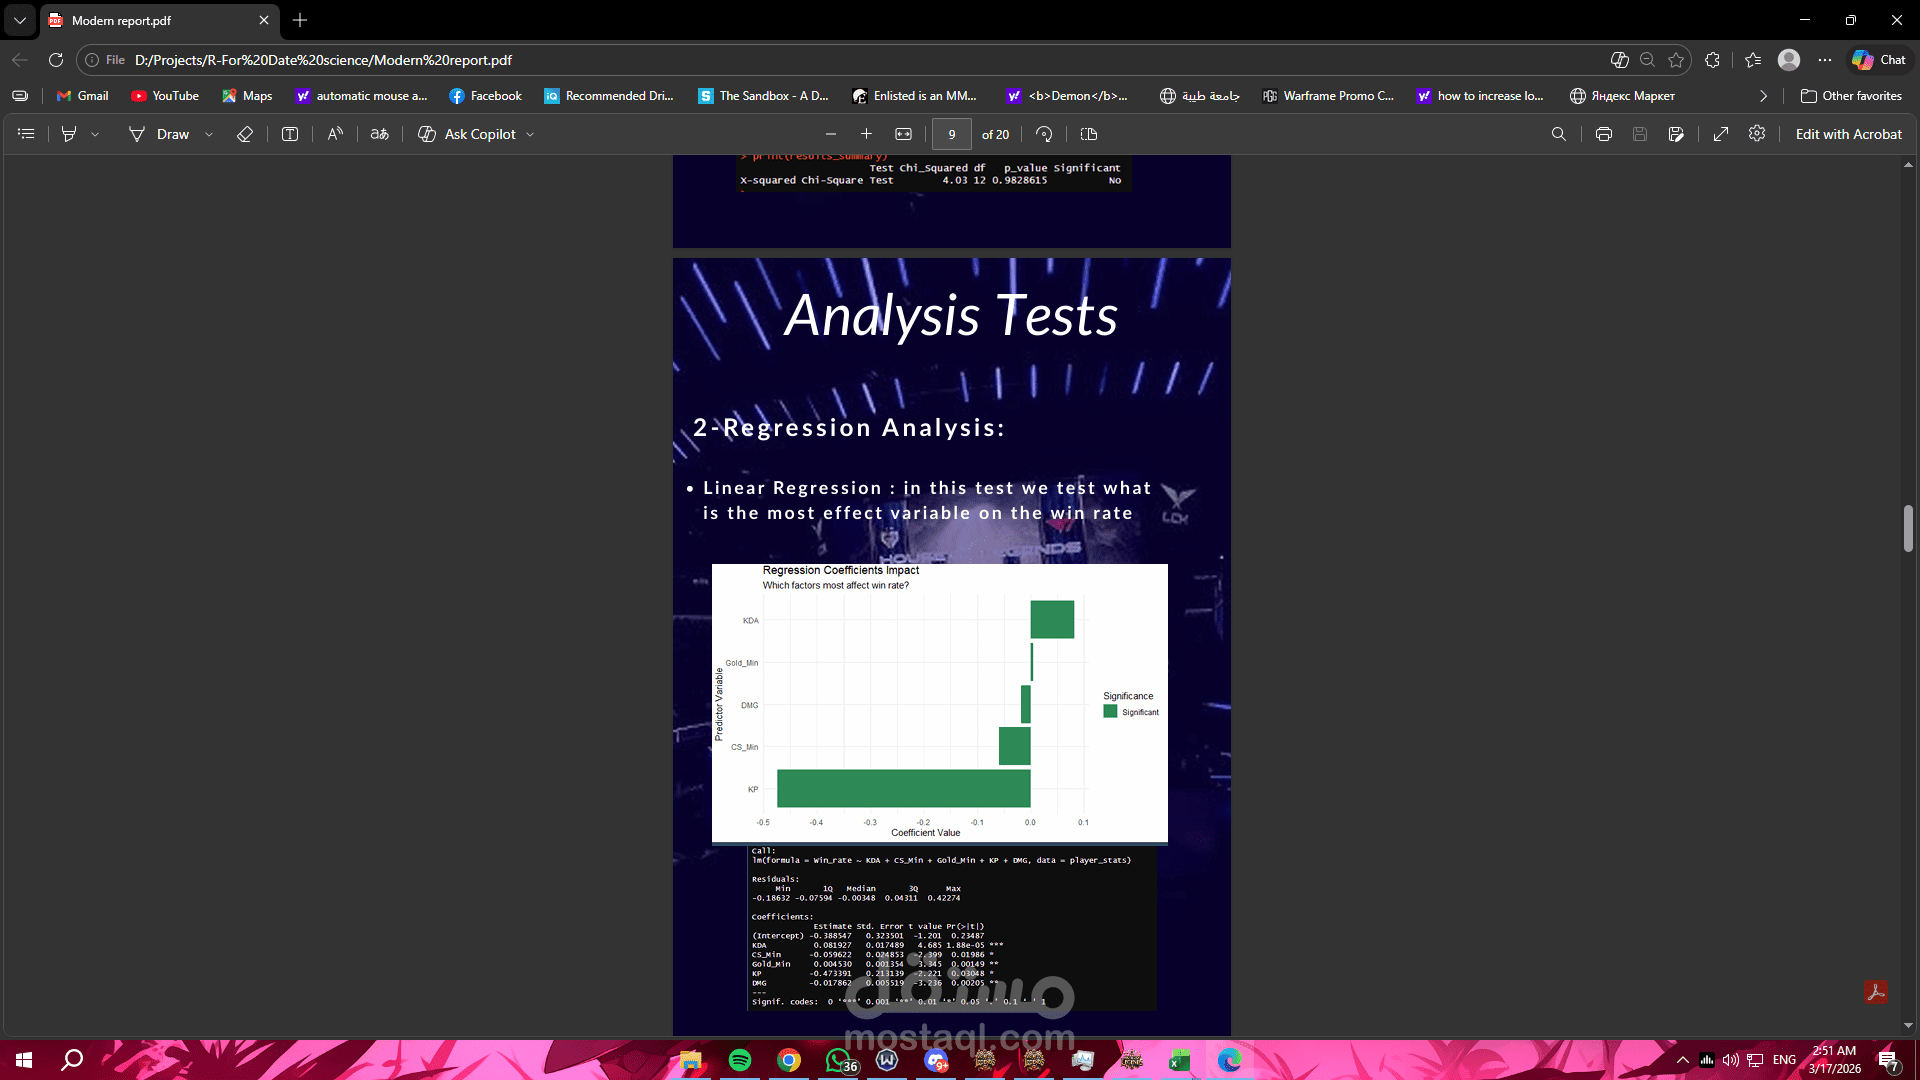
Task: Click the Read aloud icon
Action: [x=335, y=134]
